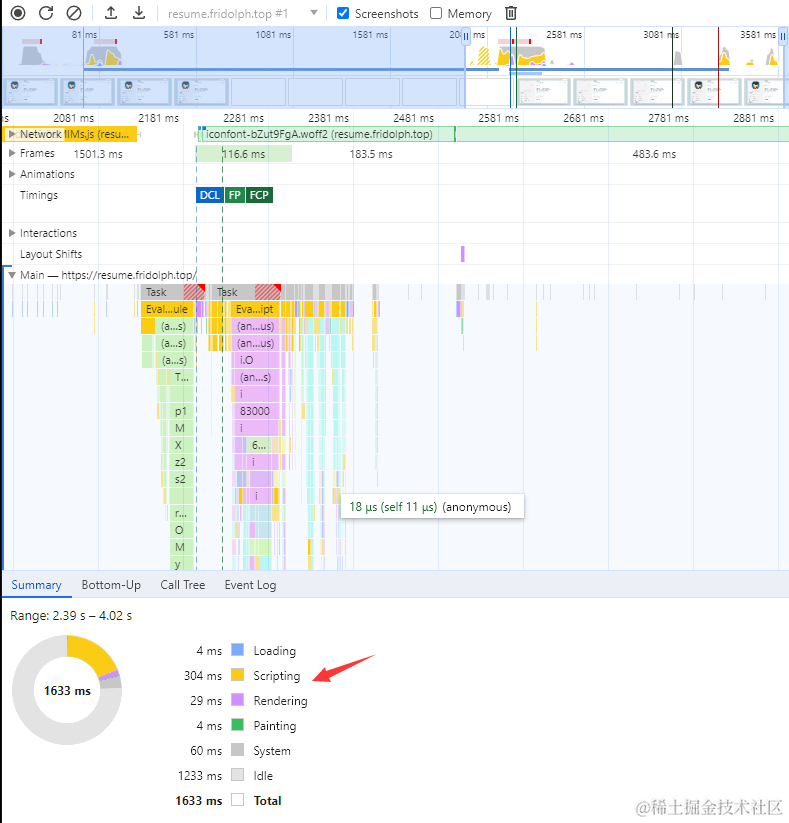789x823 pixels.
Task: Click the Idle legend label
Action: click(x=263, y=776)
